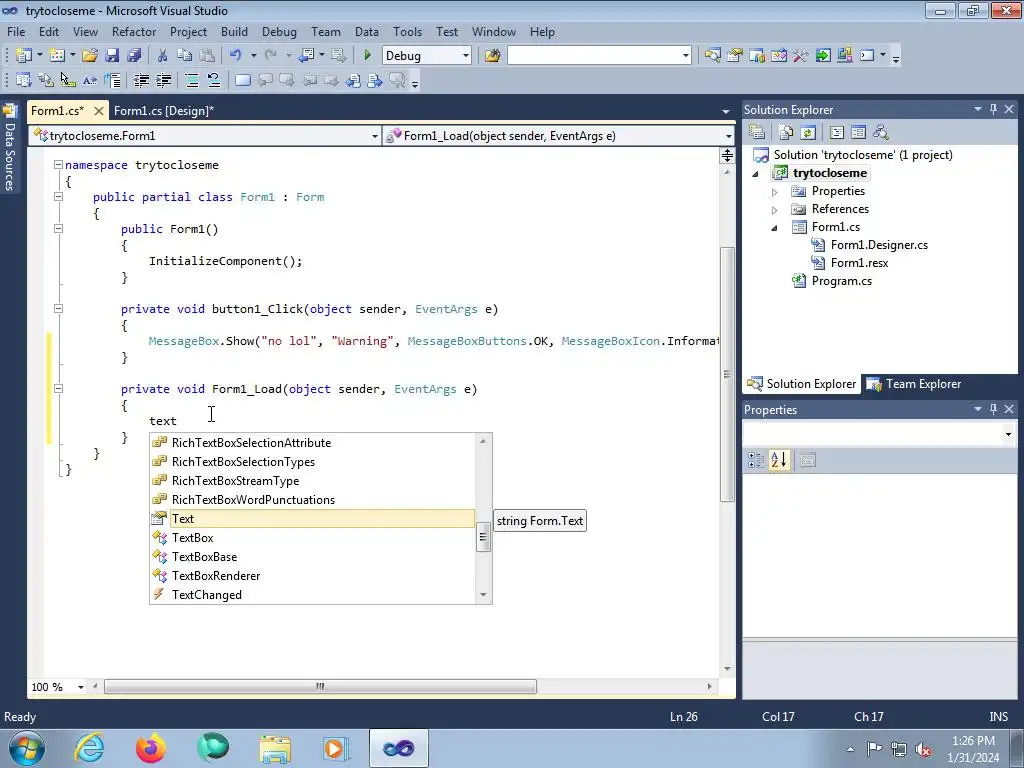
Task: Click the Undo arrow icon
Action: point(236,56)
